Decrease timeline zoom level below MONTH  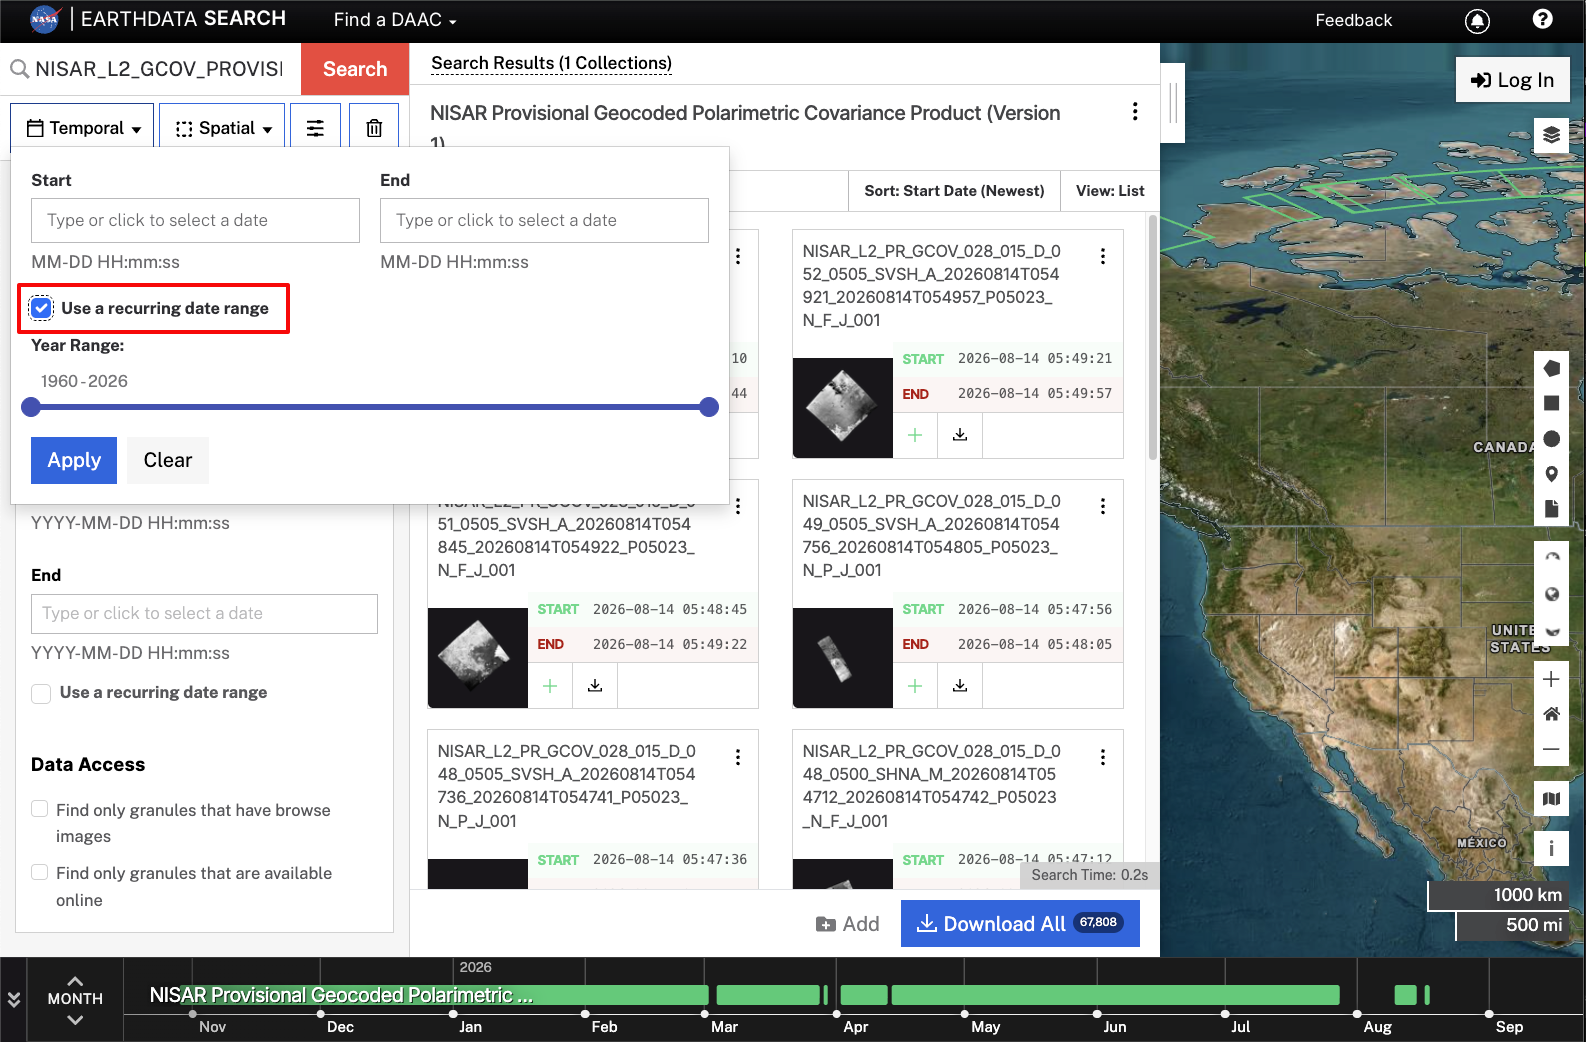[75, 1020]
